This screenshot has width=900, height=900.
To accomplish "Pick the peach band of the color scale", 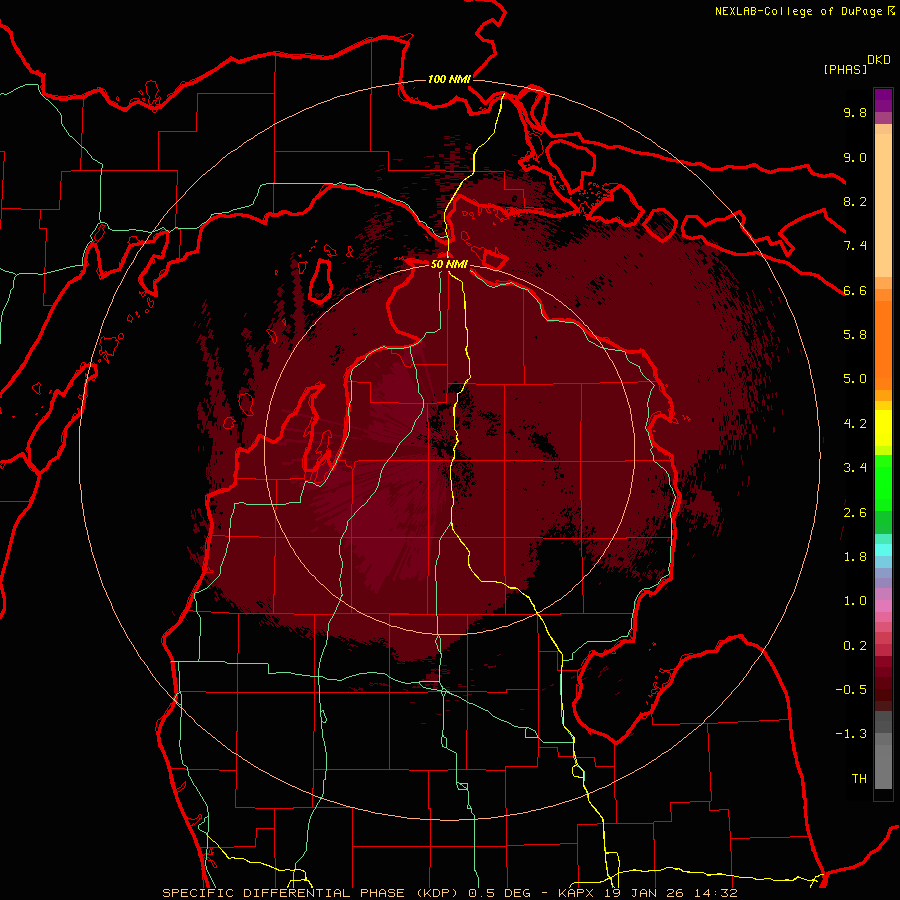I will pyautogui.click(x=883, y=205).
